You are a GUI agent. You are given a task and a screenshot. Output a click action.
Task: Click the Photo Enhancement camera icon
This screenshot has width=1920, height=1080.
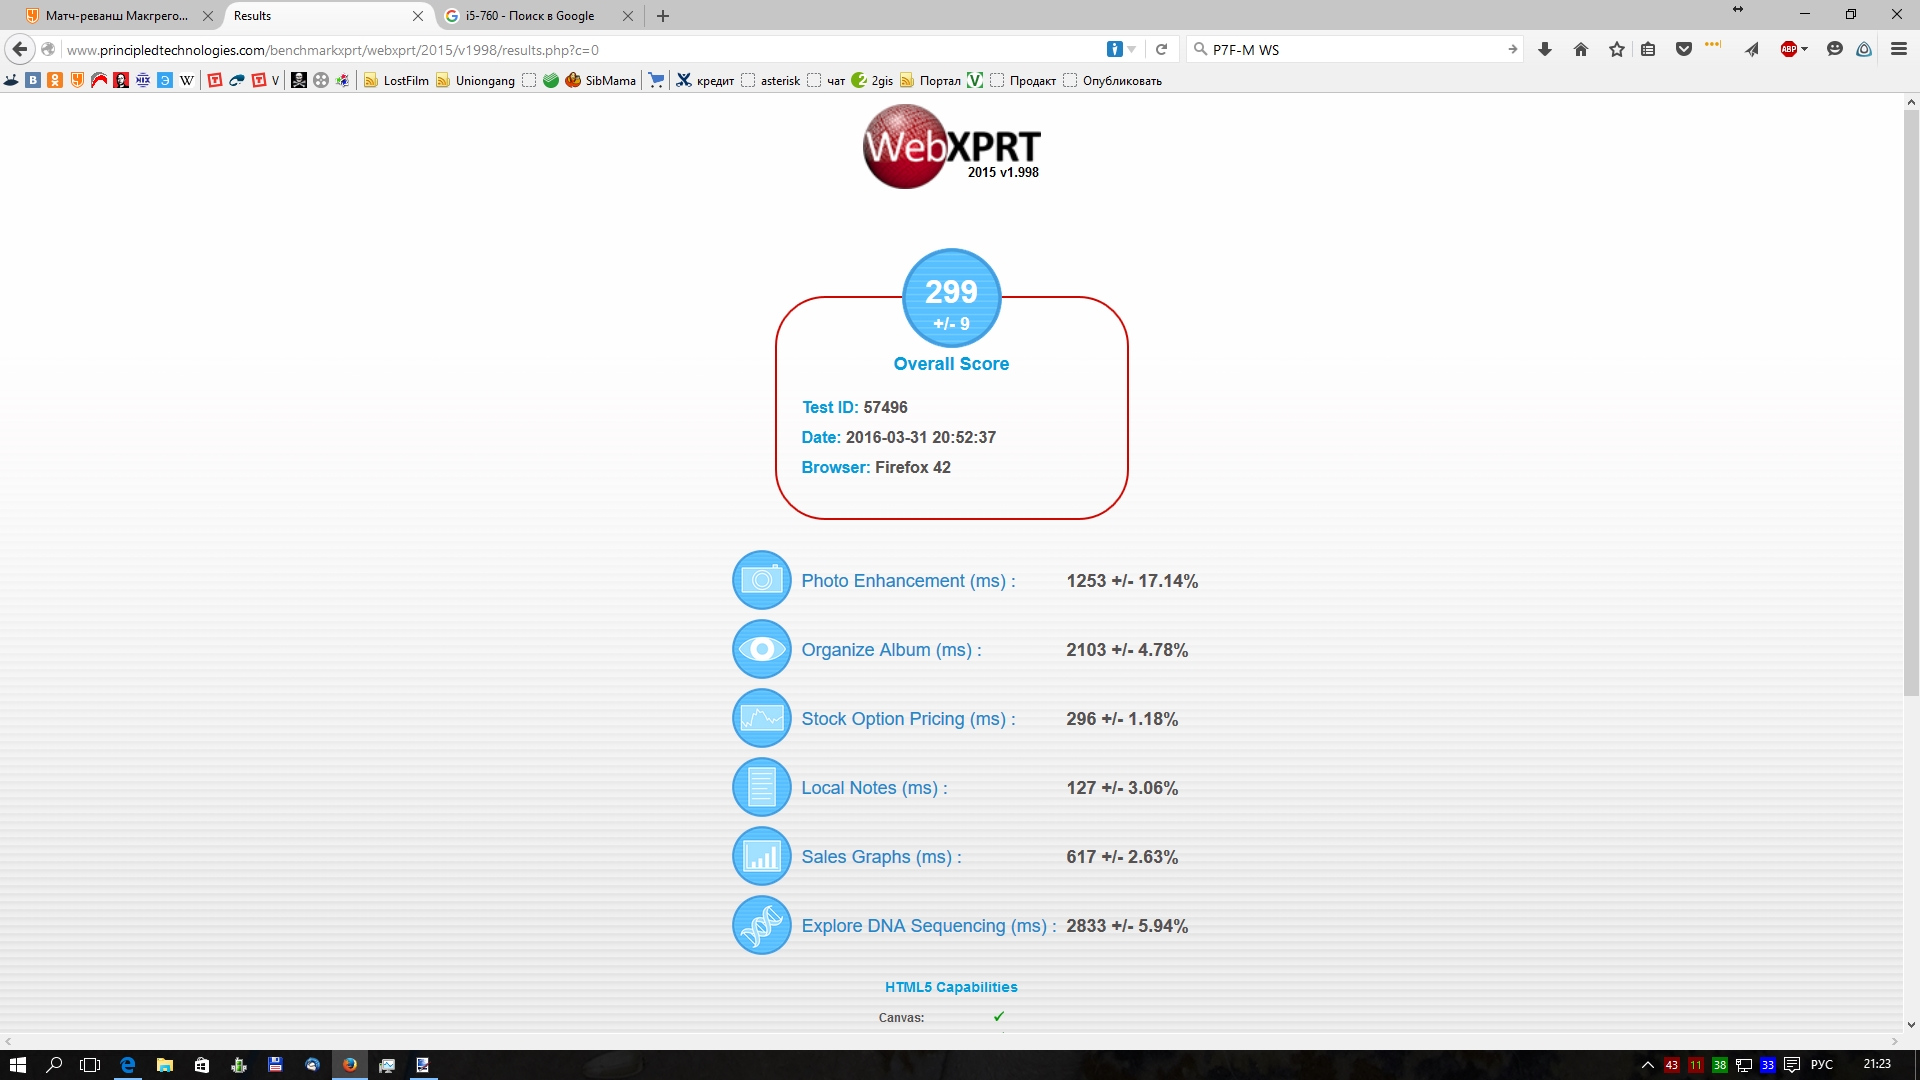tap(761, 580)
